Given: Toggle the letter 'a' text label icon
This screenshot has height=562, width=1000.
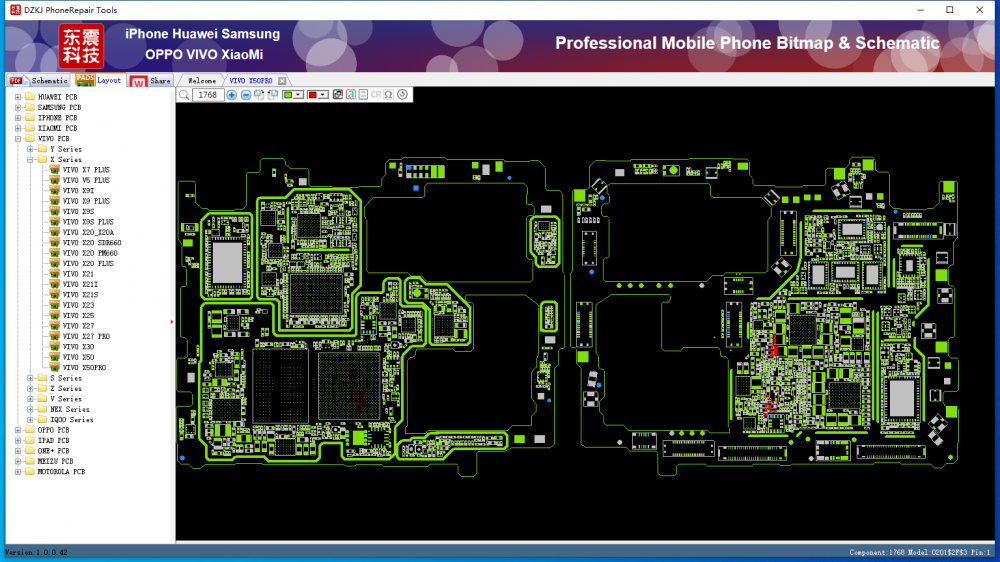Looking at the screenshot, I should click(x=351, y=95).
